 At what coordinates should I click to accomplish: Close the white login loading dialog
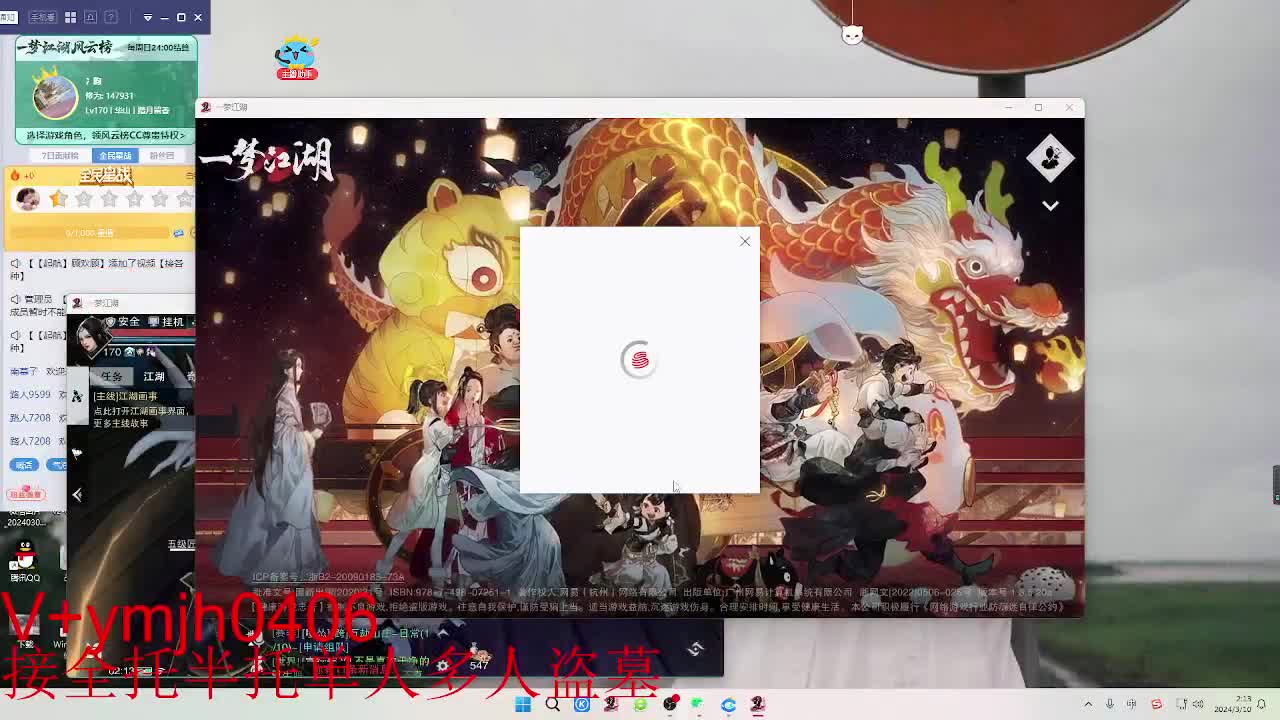745,241
